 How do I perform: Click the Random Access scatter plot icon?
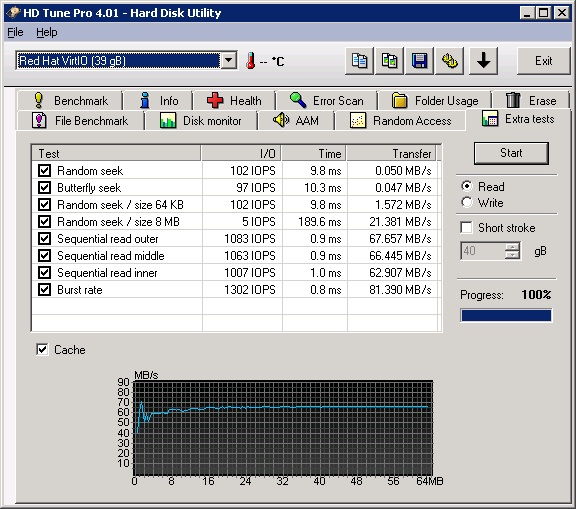point(358,120)
